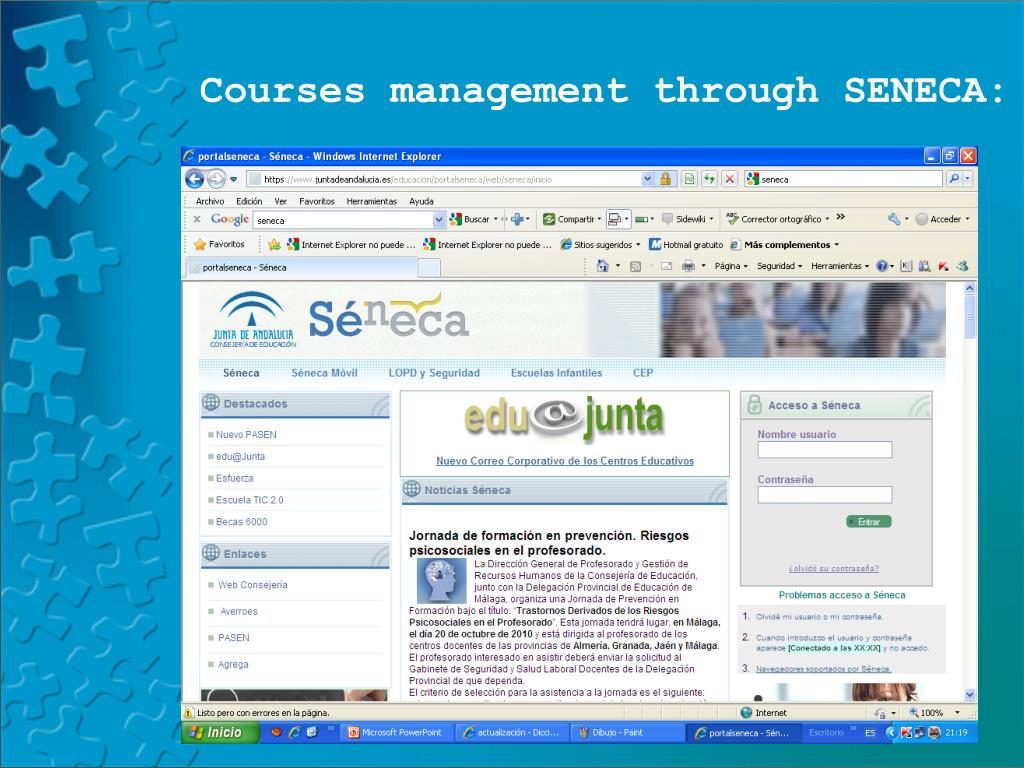This screenshot has width=1024, height=768.
Task: Open the Edición menu
Action: (x=249, y=201)
